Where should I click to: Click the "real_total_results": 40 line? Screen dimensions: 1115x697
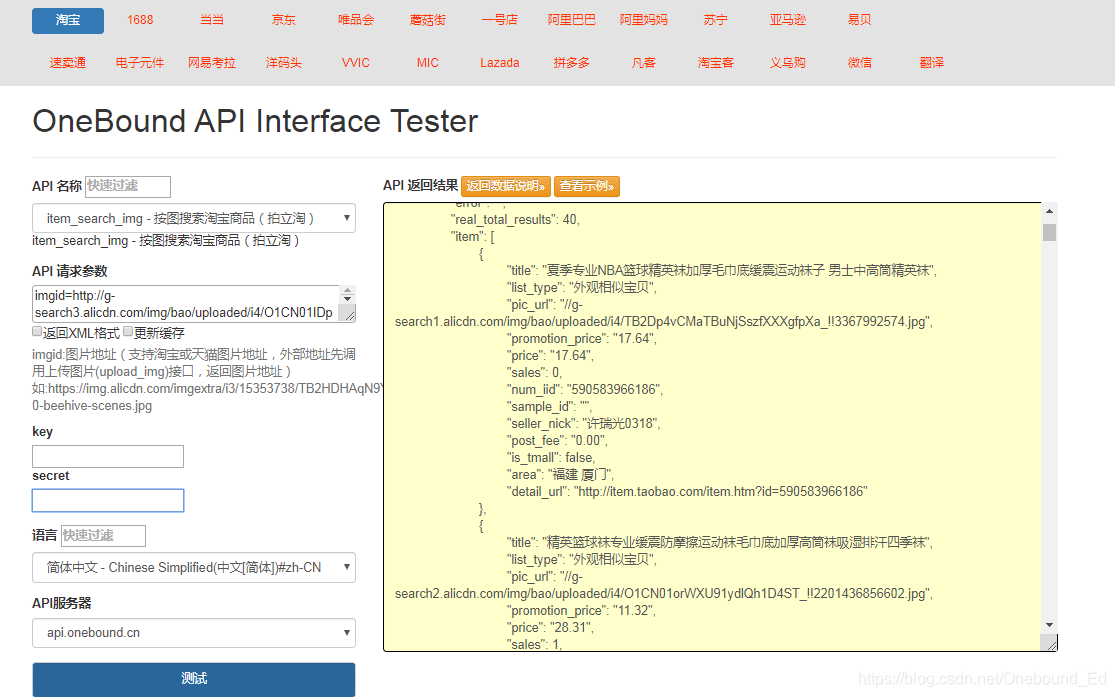point(515,220)
